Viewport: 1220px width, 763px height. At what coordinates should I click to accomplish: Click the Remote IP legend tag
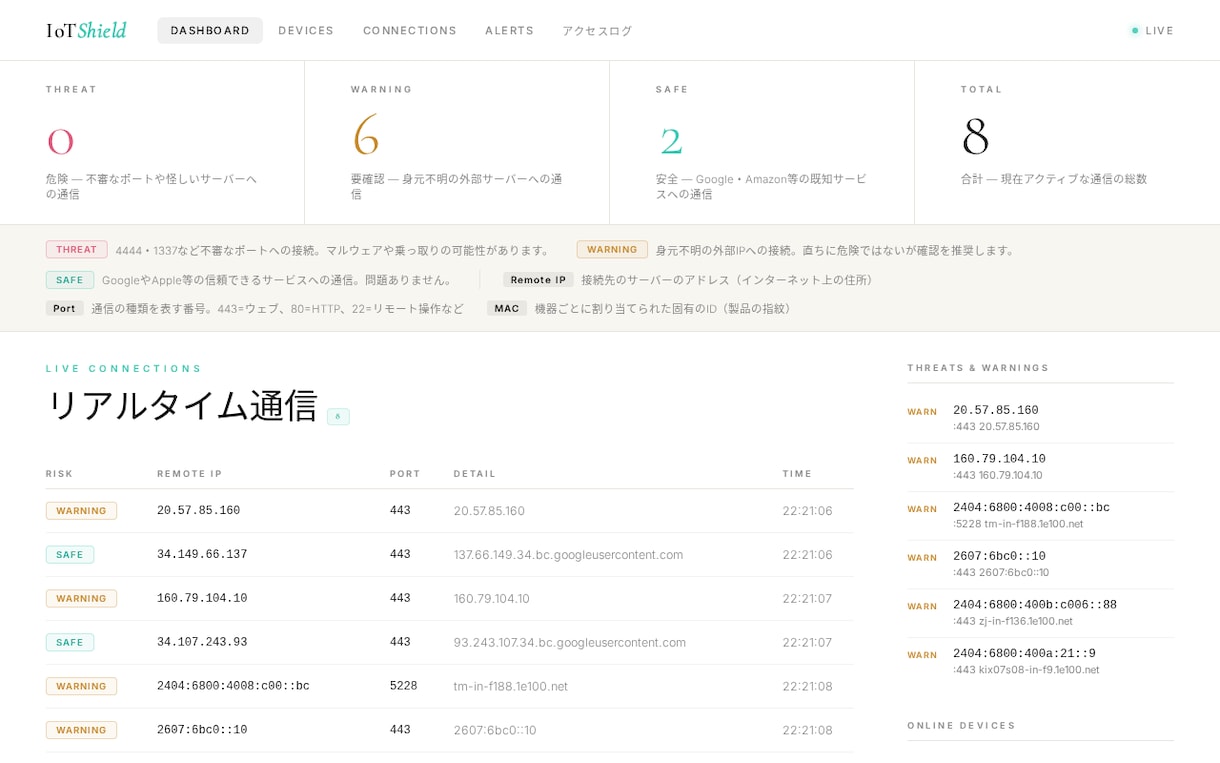pos(538,280)
